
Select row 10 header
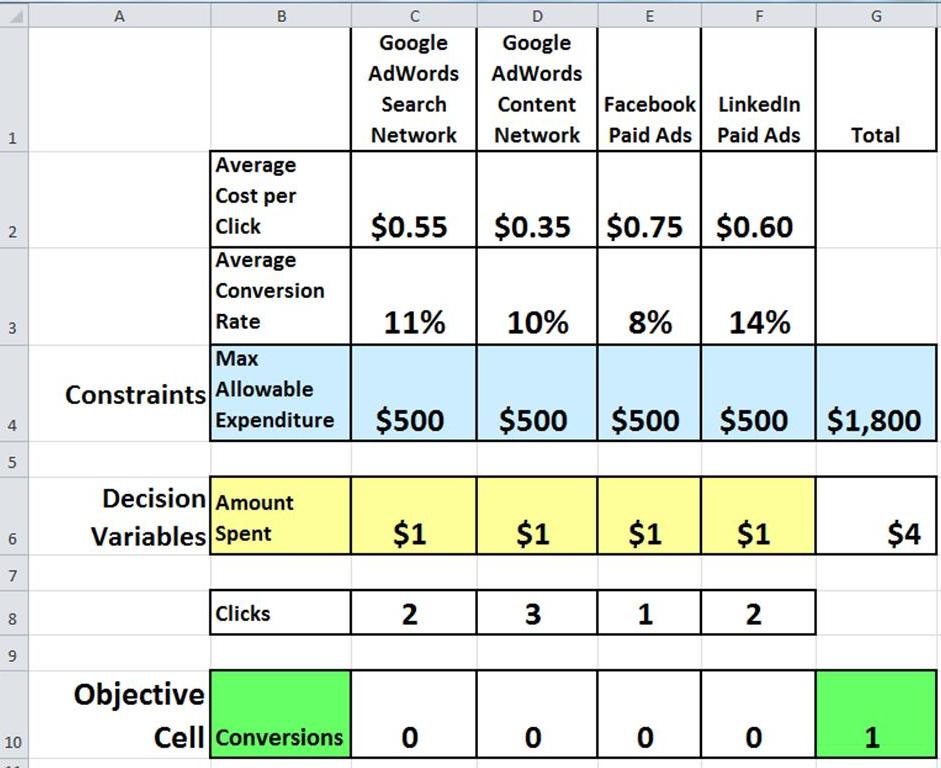pos(14,715)
